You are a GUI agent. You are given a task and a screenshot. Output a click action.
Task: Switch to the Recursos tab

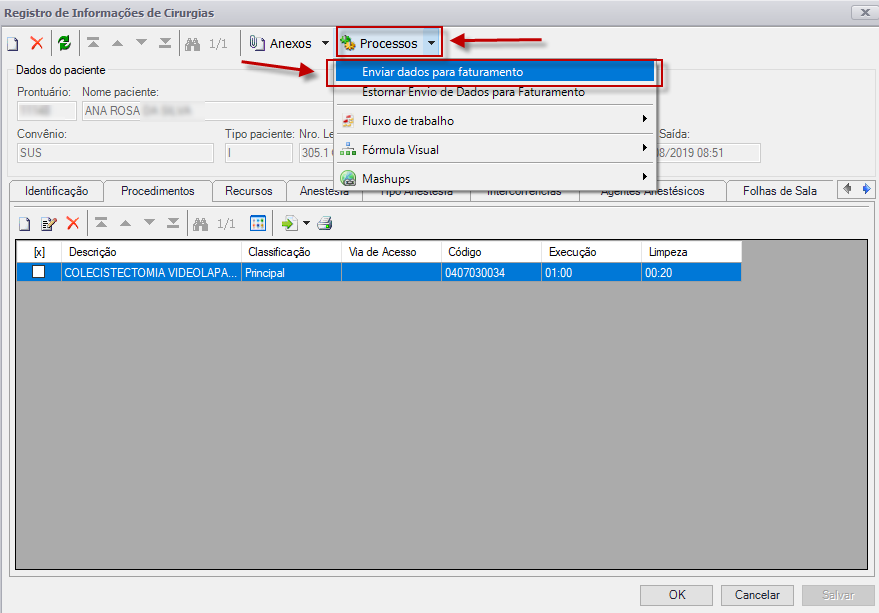coord(249,191)
